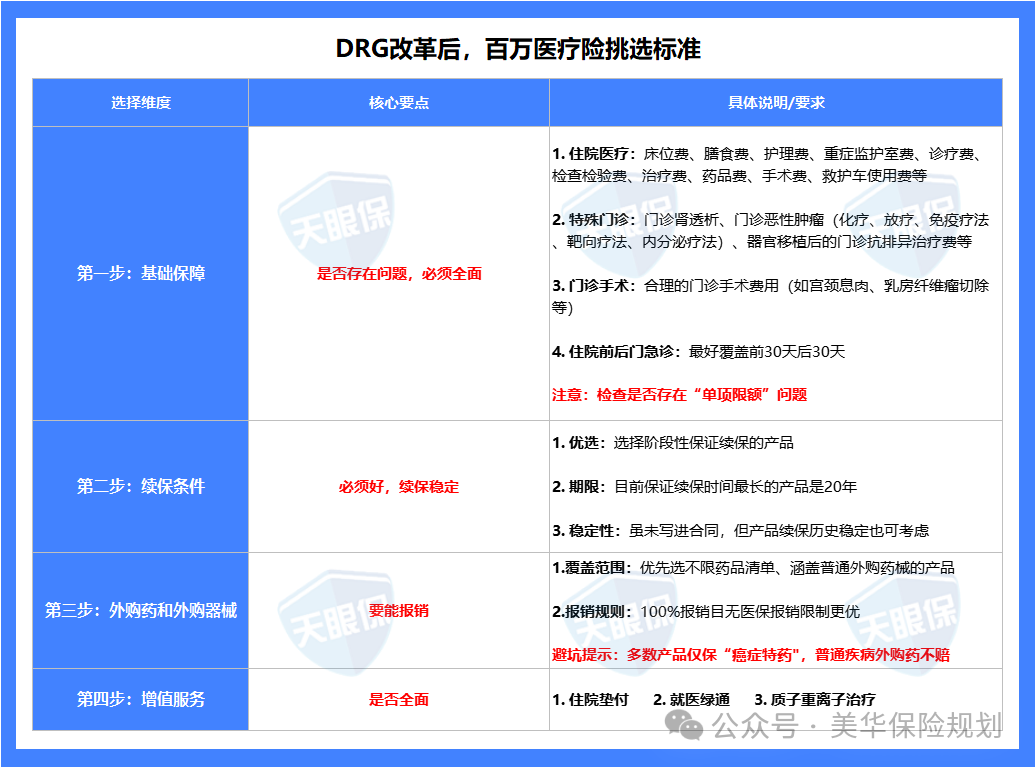This screenshot has height=767, width=1035.
Task: Click 第四步：增值服务 row label
Action: [x=140, y=700]
